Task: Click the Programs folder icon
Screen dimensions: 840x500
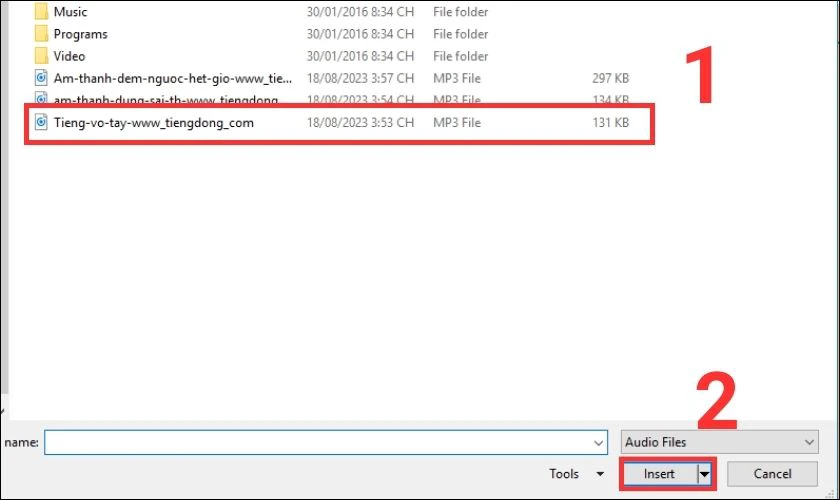Action: point(41,34)
